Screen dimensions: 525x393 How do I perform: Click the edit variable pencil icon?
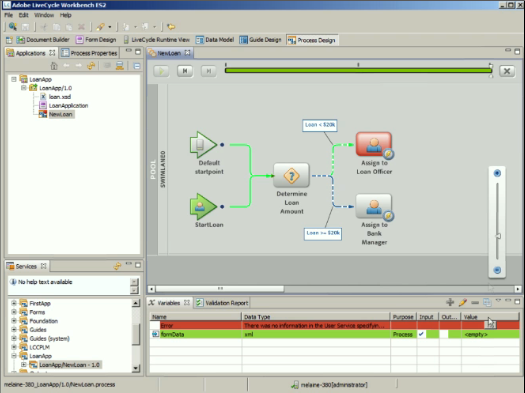point(462,302)
